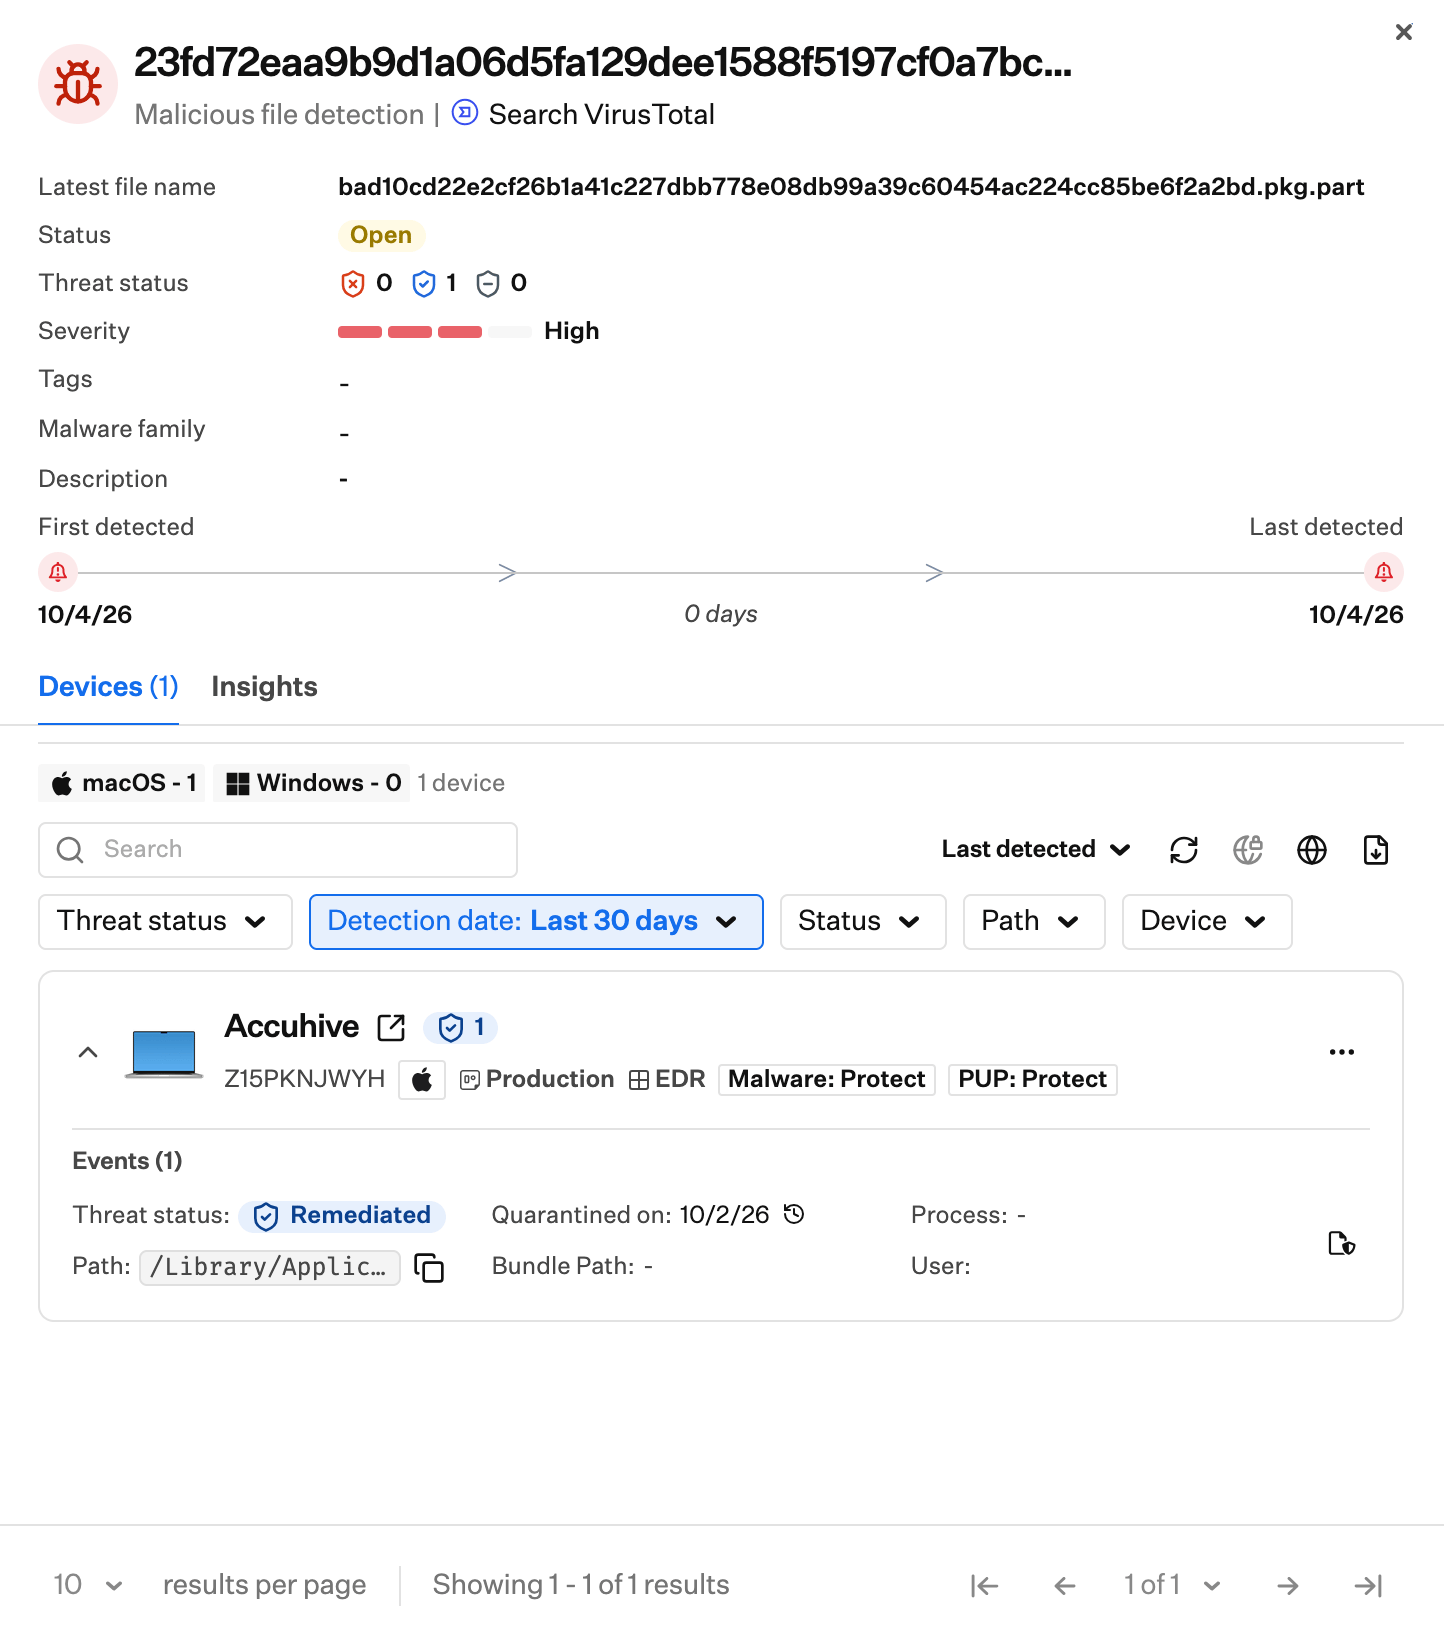Open Detection date: Last 30 days filter

click(536, 922)
